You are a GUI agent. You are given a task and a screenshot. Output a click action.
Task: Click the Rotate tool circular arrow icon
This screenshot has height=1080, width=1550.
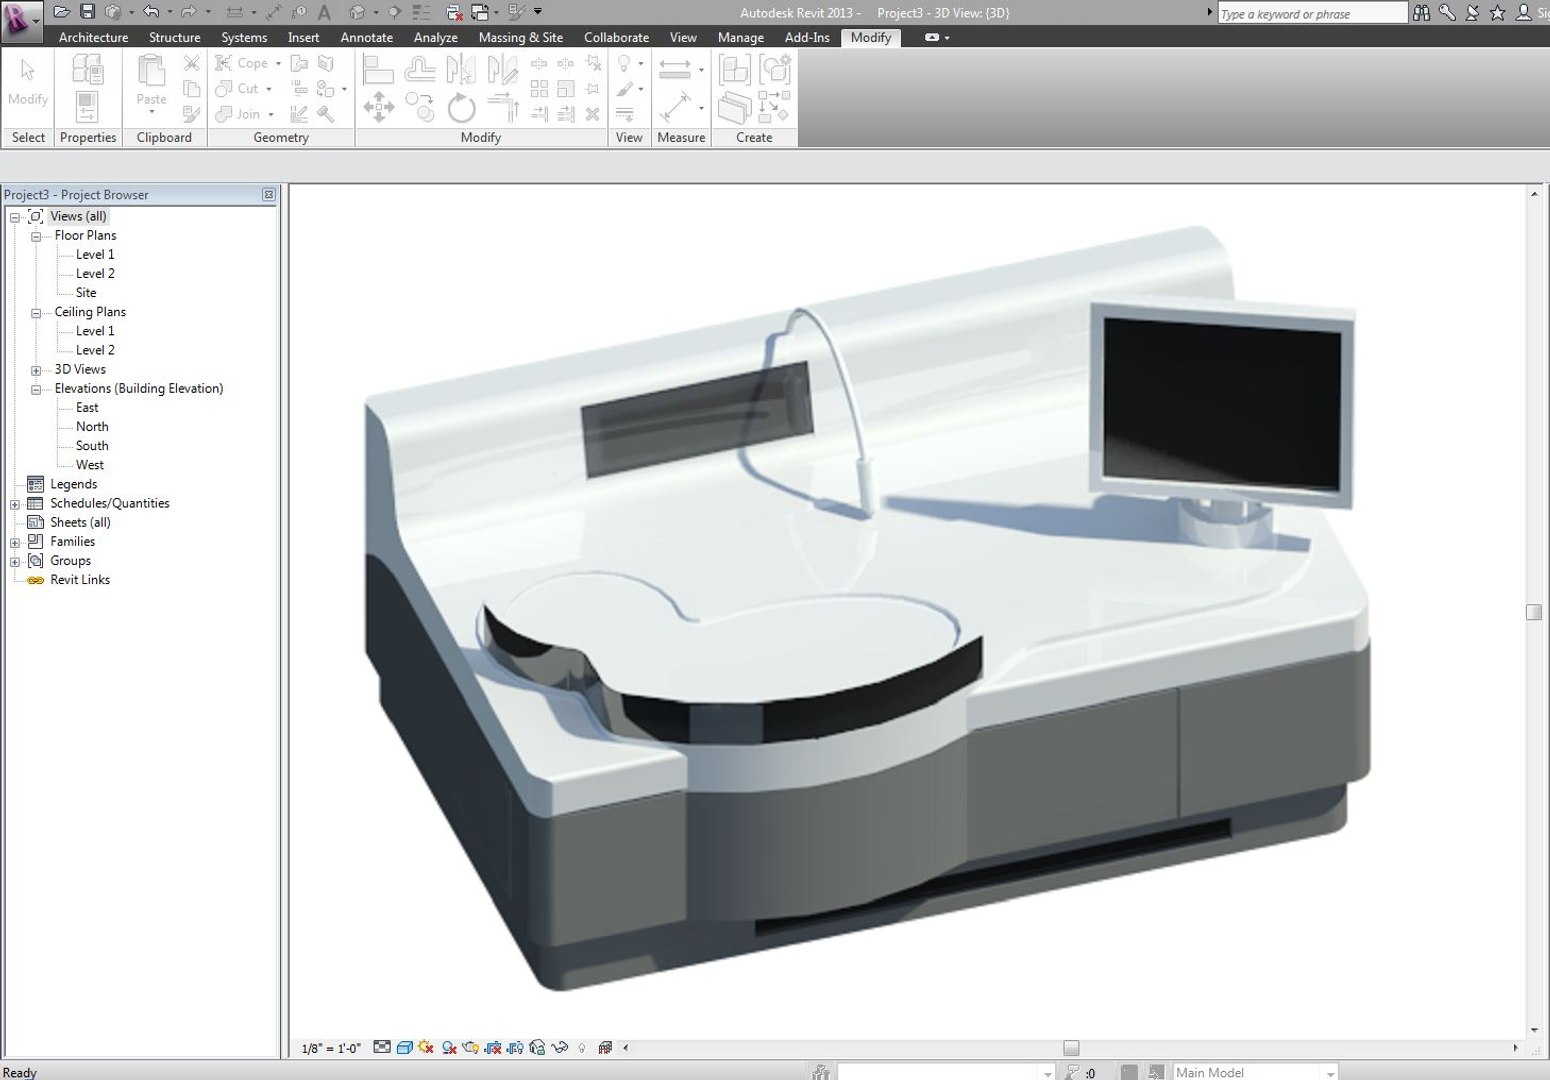pos(461,107)
